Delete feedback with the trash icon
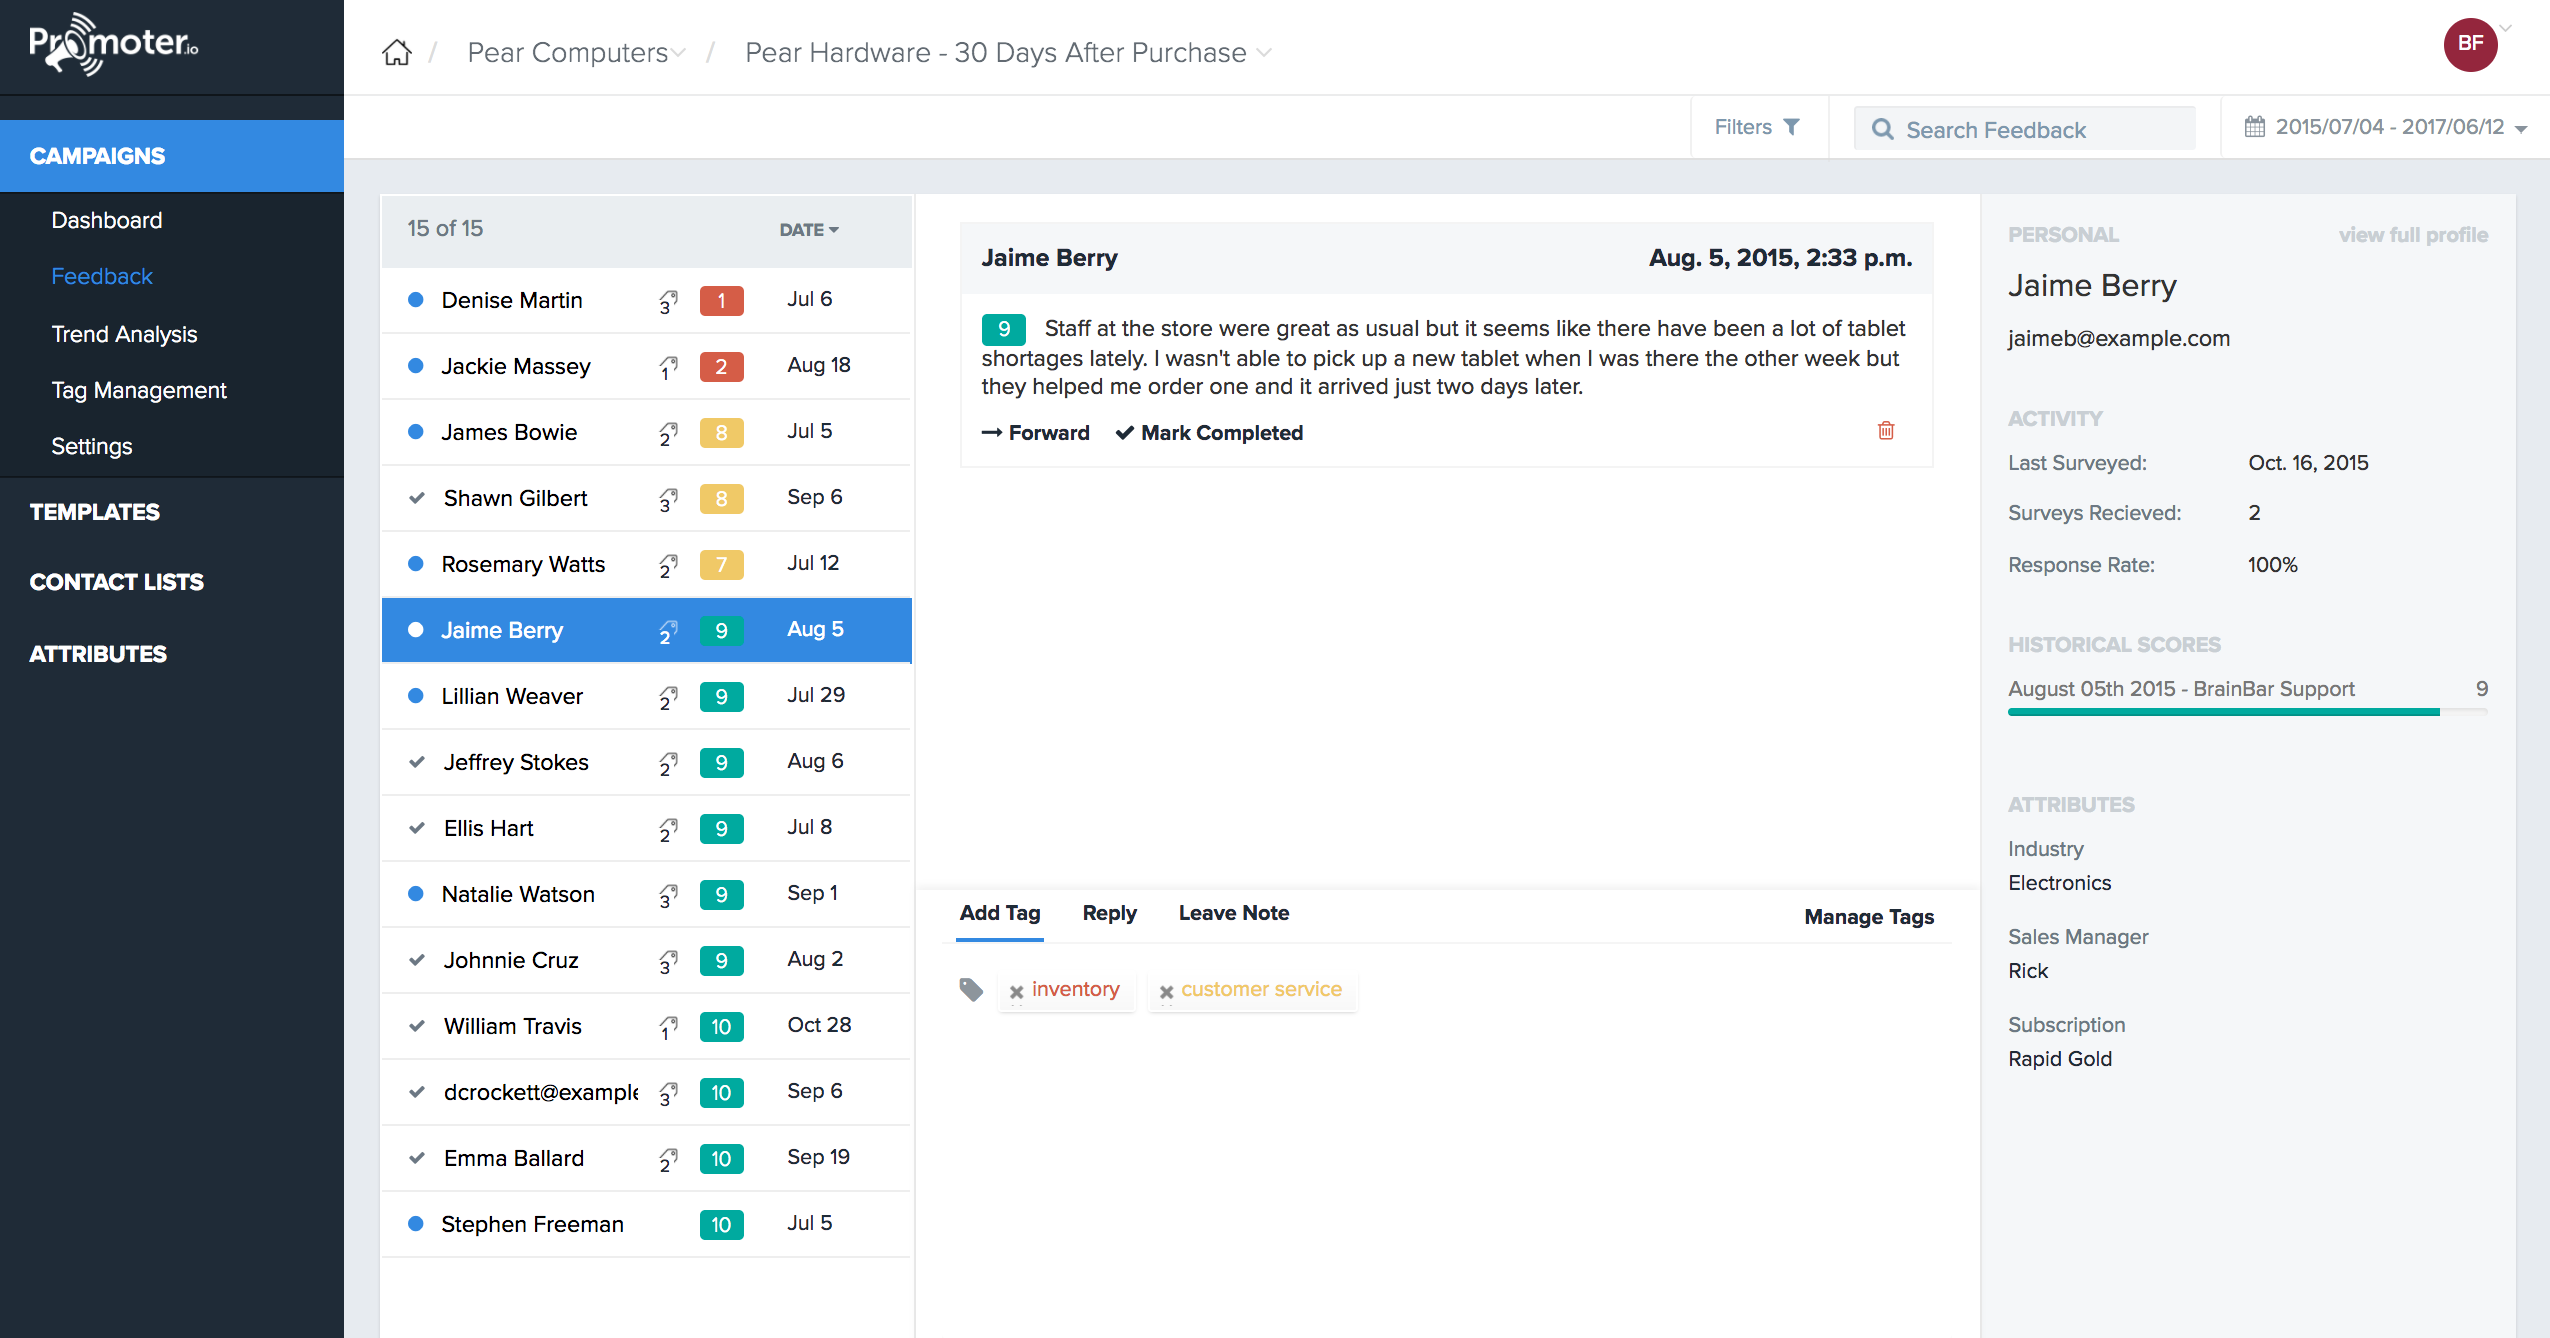Viewport: 2550px width, 1338px height. tap(1886, 430)
